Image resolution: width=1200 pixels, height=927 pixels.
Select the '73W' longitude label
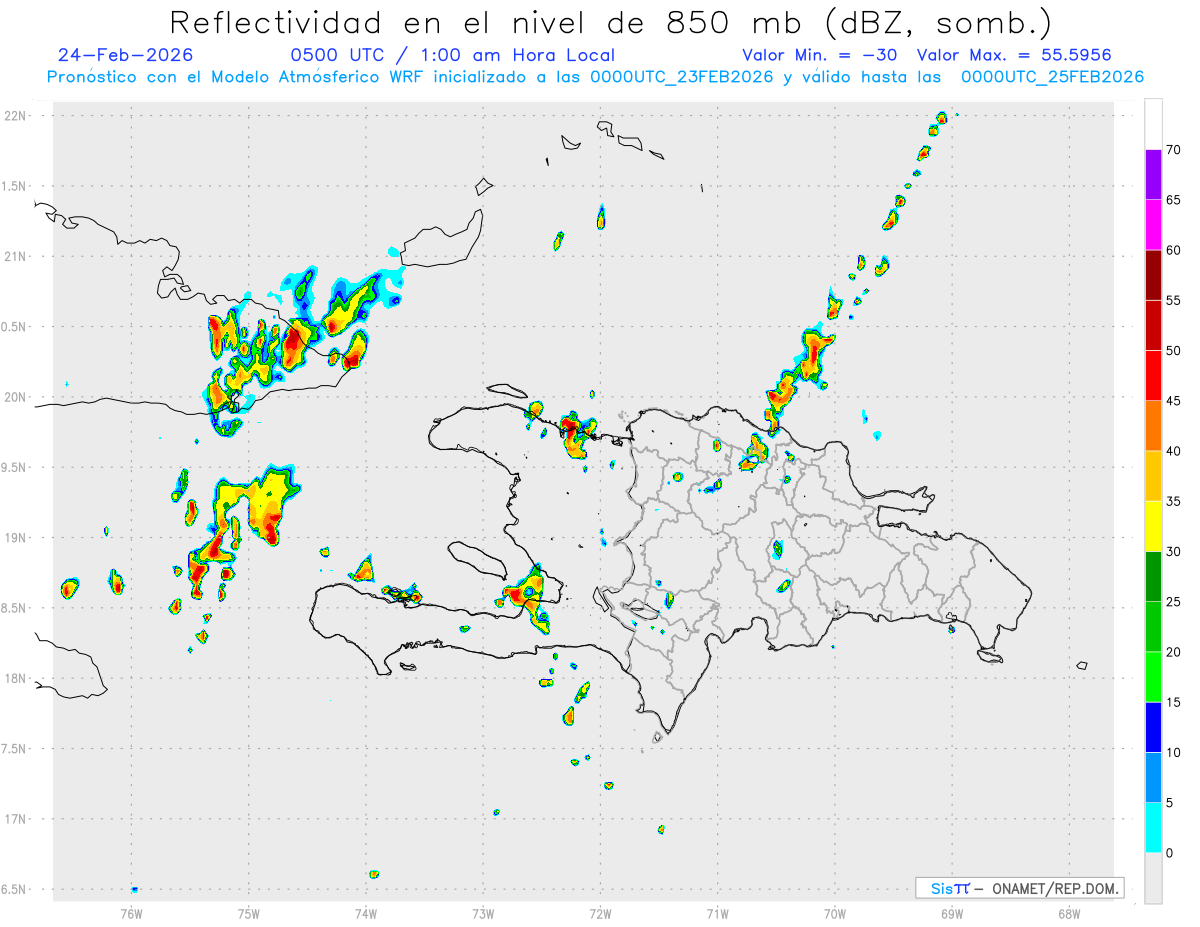pyautogui.click(x=483, y=913)
